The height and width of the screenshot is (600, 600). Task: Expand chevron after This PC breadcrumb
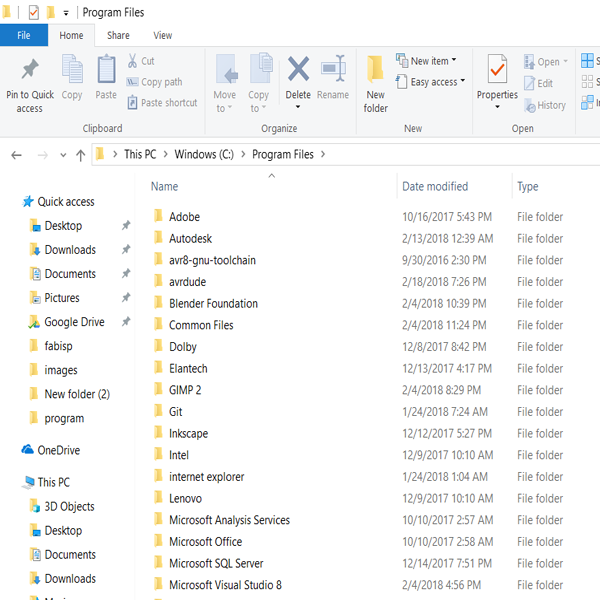coord(165,154)
